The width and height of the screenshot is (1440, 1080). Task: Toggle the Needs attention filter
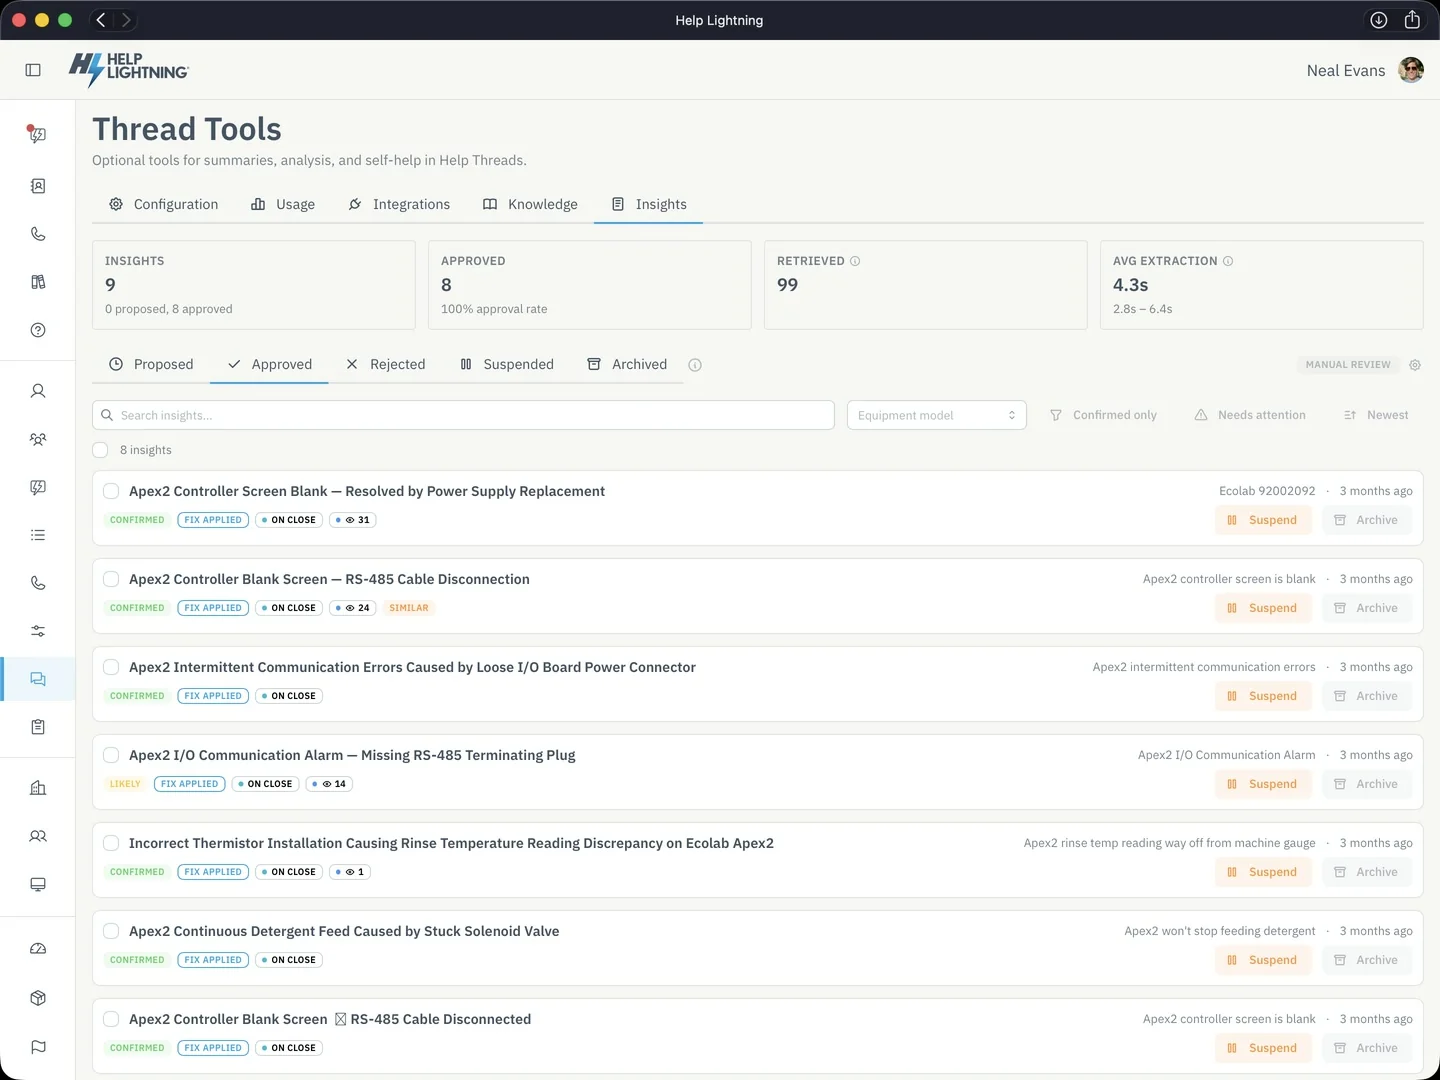click(x=1250, y=415)
